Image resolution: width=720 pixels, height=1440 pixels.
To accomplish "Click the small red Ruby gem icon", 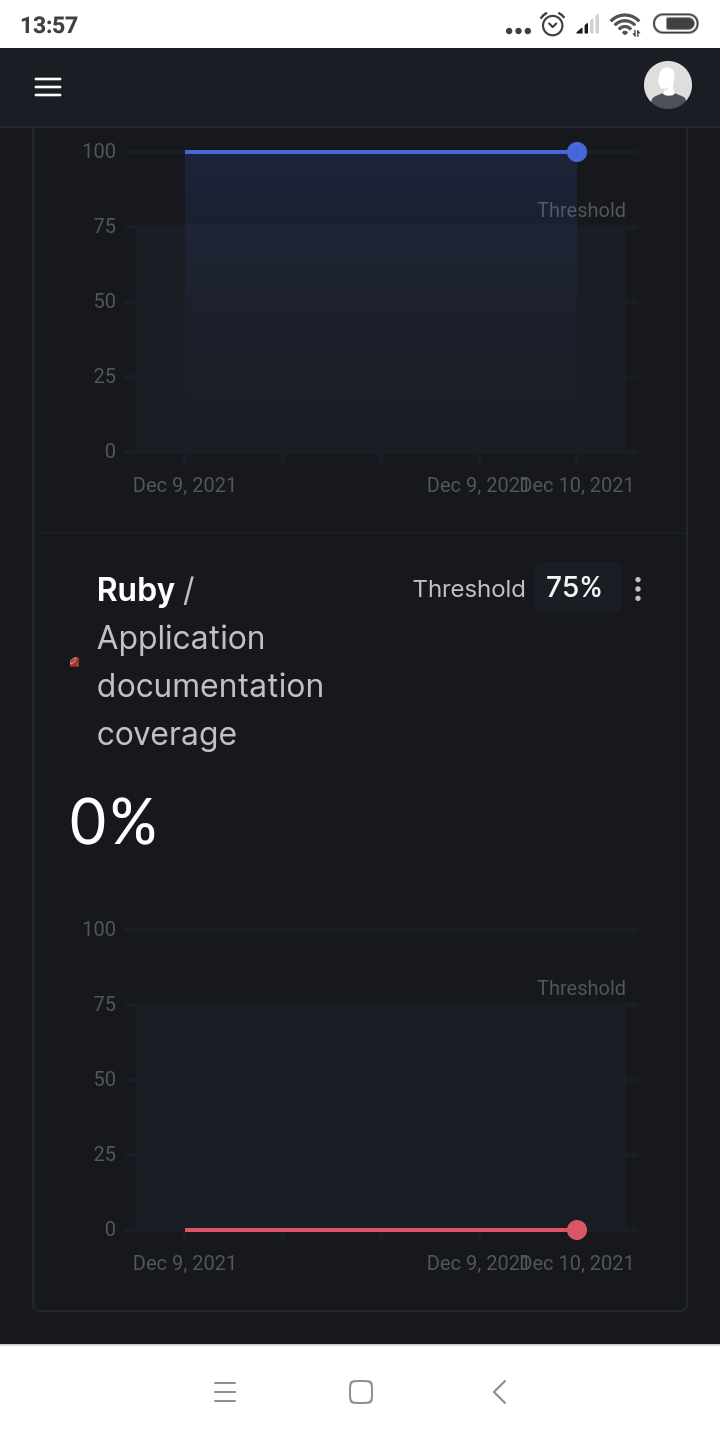I will click(x=74, y=662).
